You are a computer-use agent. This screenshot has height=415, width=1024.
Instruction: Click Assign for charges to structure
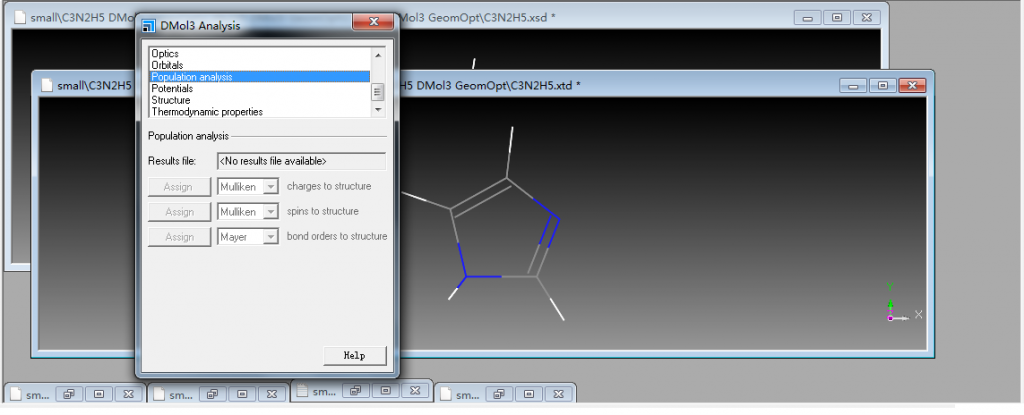(x=180, y=187)
